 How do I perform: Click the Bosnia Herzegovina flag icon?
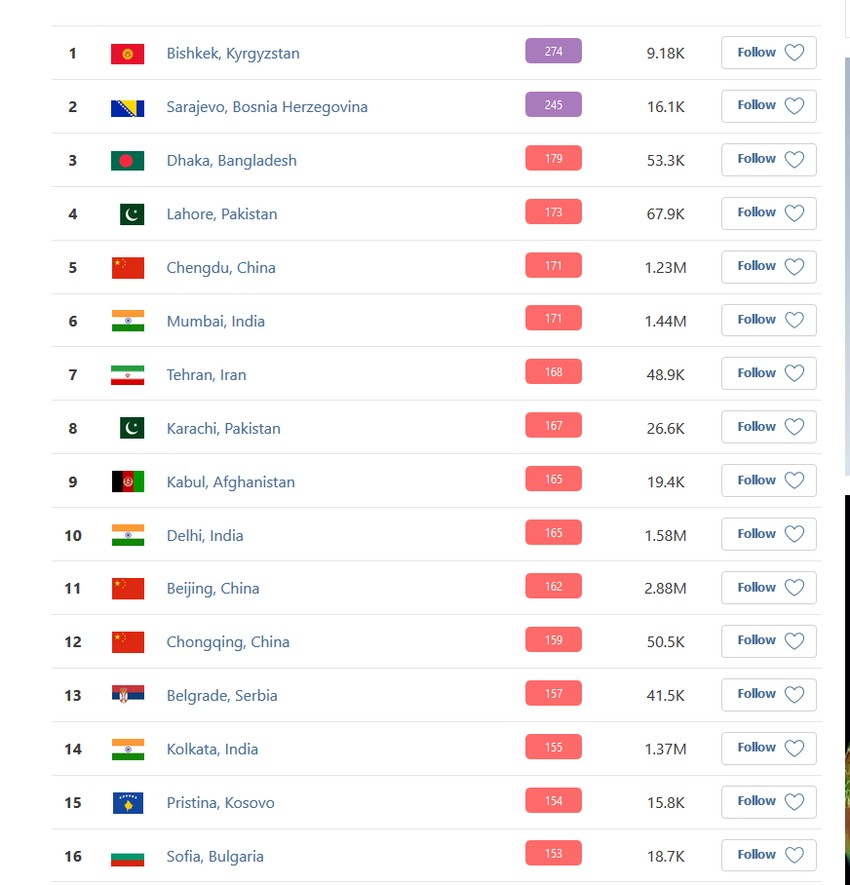point(127,107)
